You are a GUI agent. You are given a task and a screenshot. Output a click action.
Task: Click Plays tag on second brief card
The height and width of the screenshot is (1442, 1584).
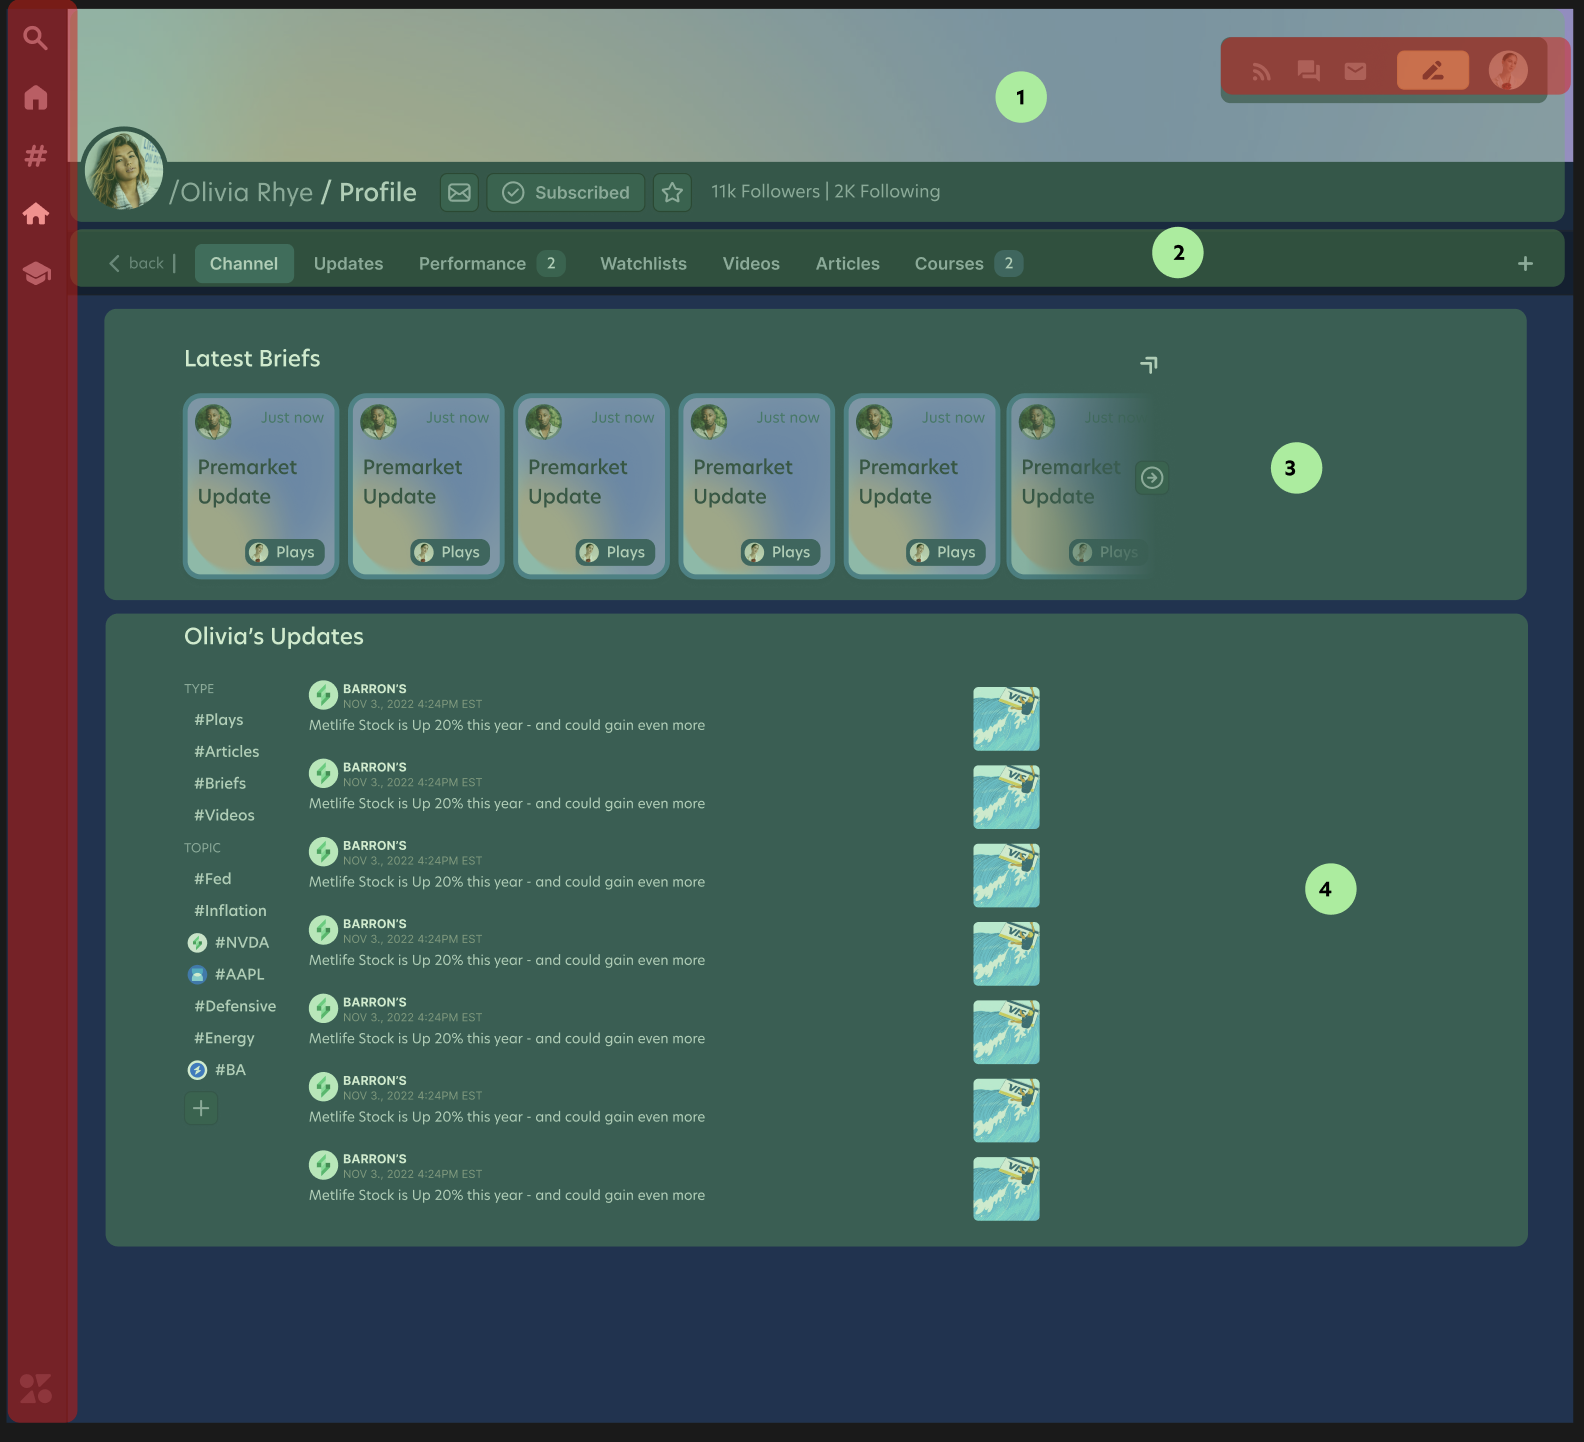click(x=450, y=552)
